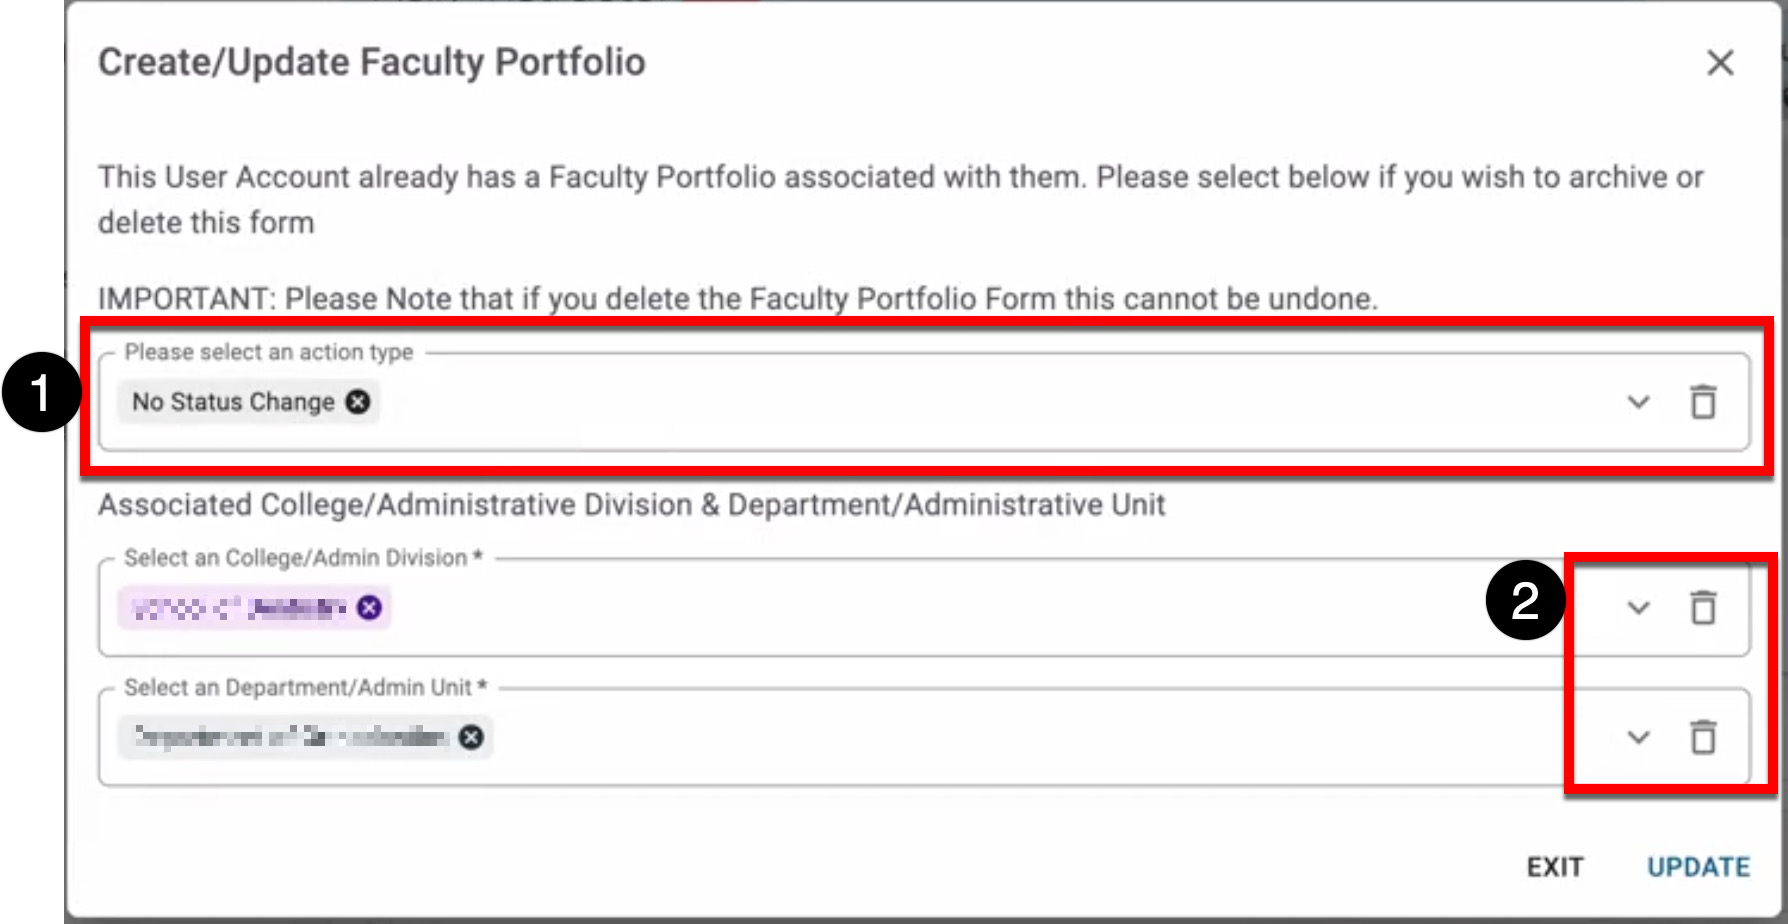Close the Create/Update Faculty Portfolio dialog
1788x924 pixels.
(1720, 63)
